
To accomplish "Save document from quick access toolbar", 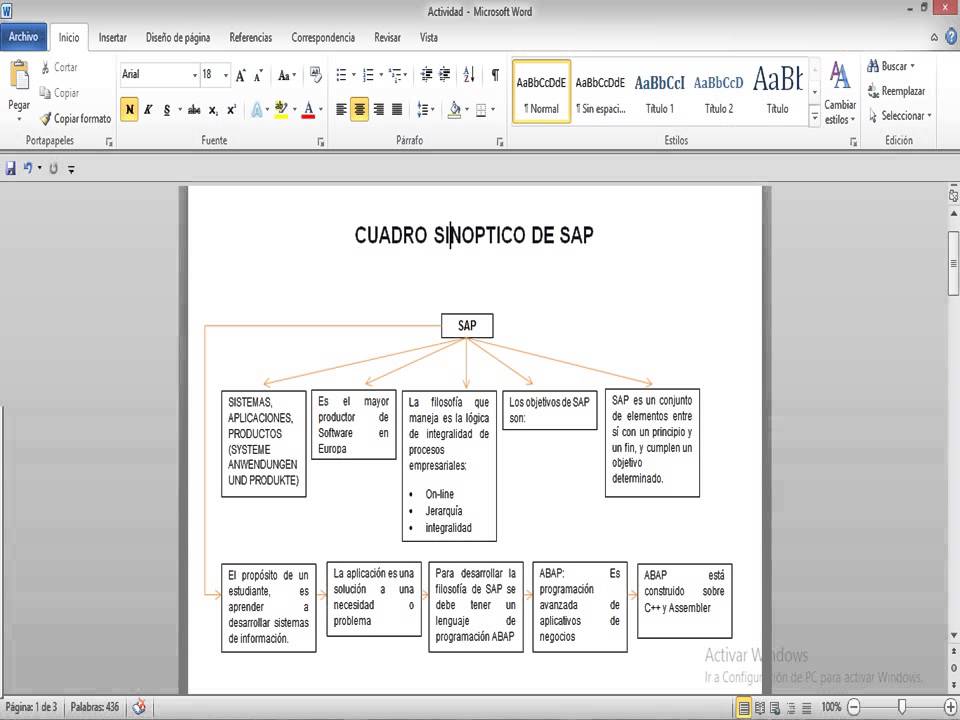I will pos(10,168).
